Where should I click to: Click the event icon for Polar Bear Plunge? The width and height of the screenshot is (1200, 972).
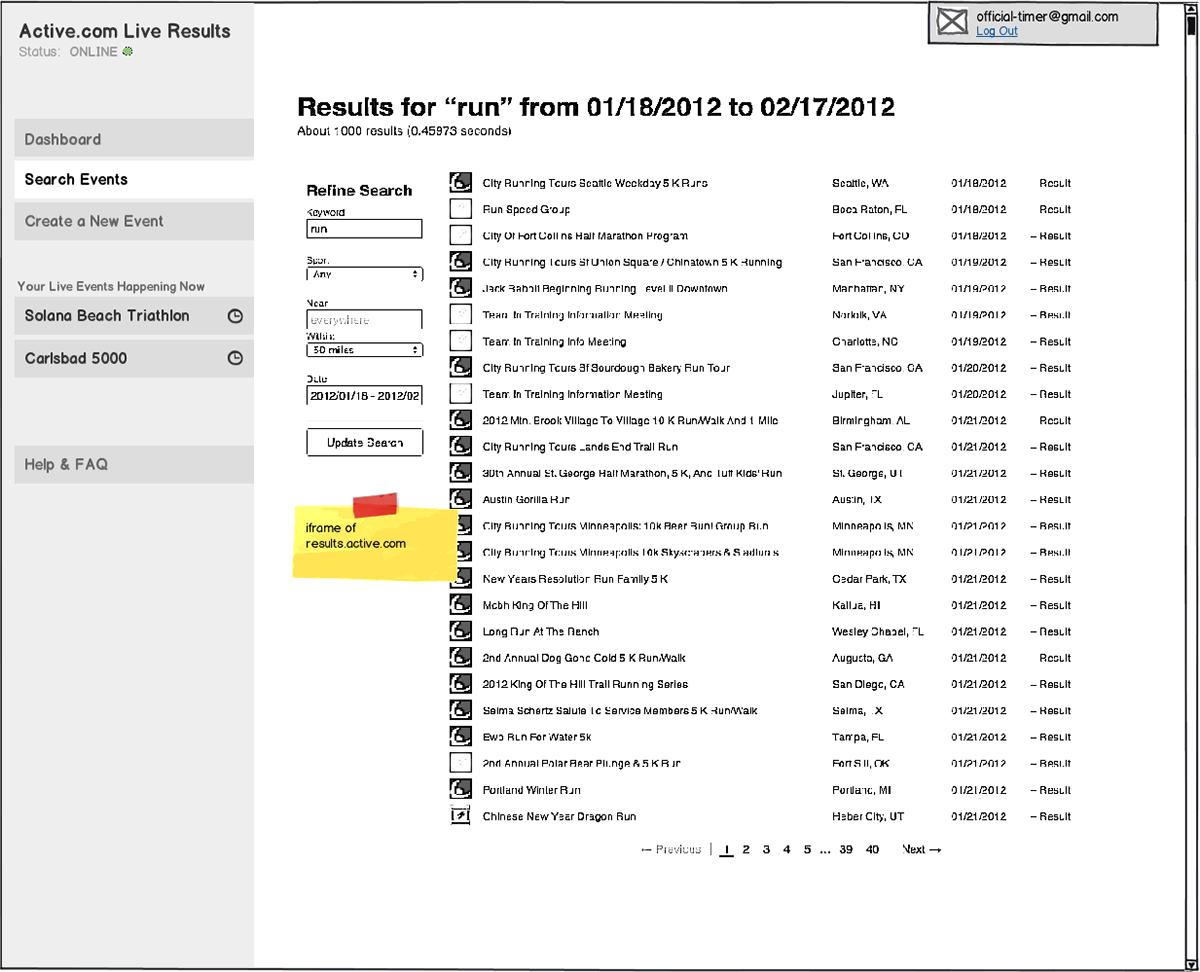[x=460, y=763]
